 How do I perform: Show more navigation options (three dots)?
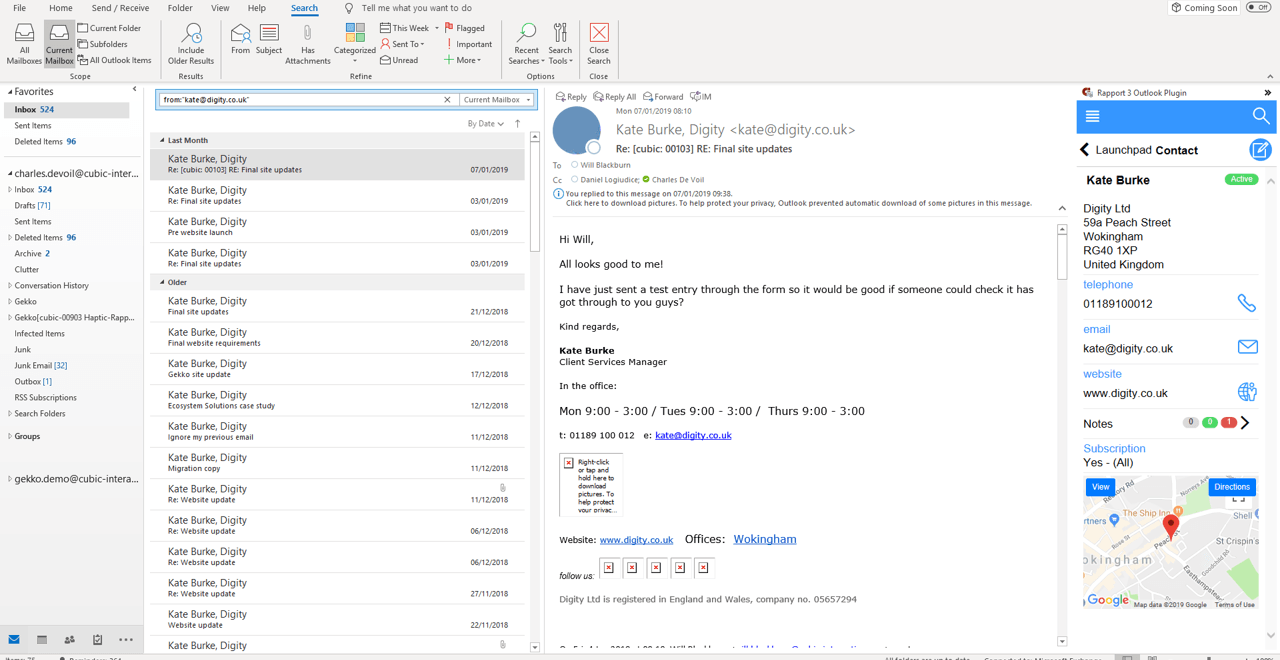(x=126, y=640)
